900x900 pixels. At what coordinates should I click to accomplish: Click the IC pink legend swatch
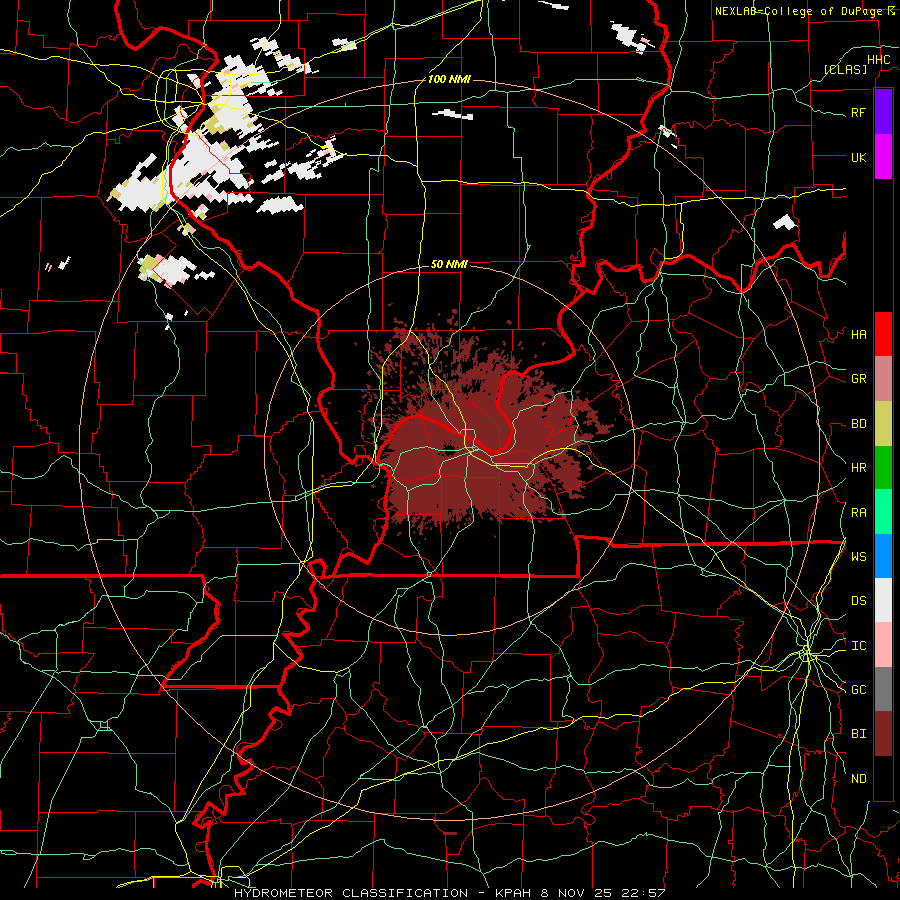(x=883, y=645)
